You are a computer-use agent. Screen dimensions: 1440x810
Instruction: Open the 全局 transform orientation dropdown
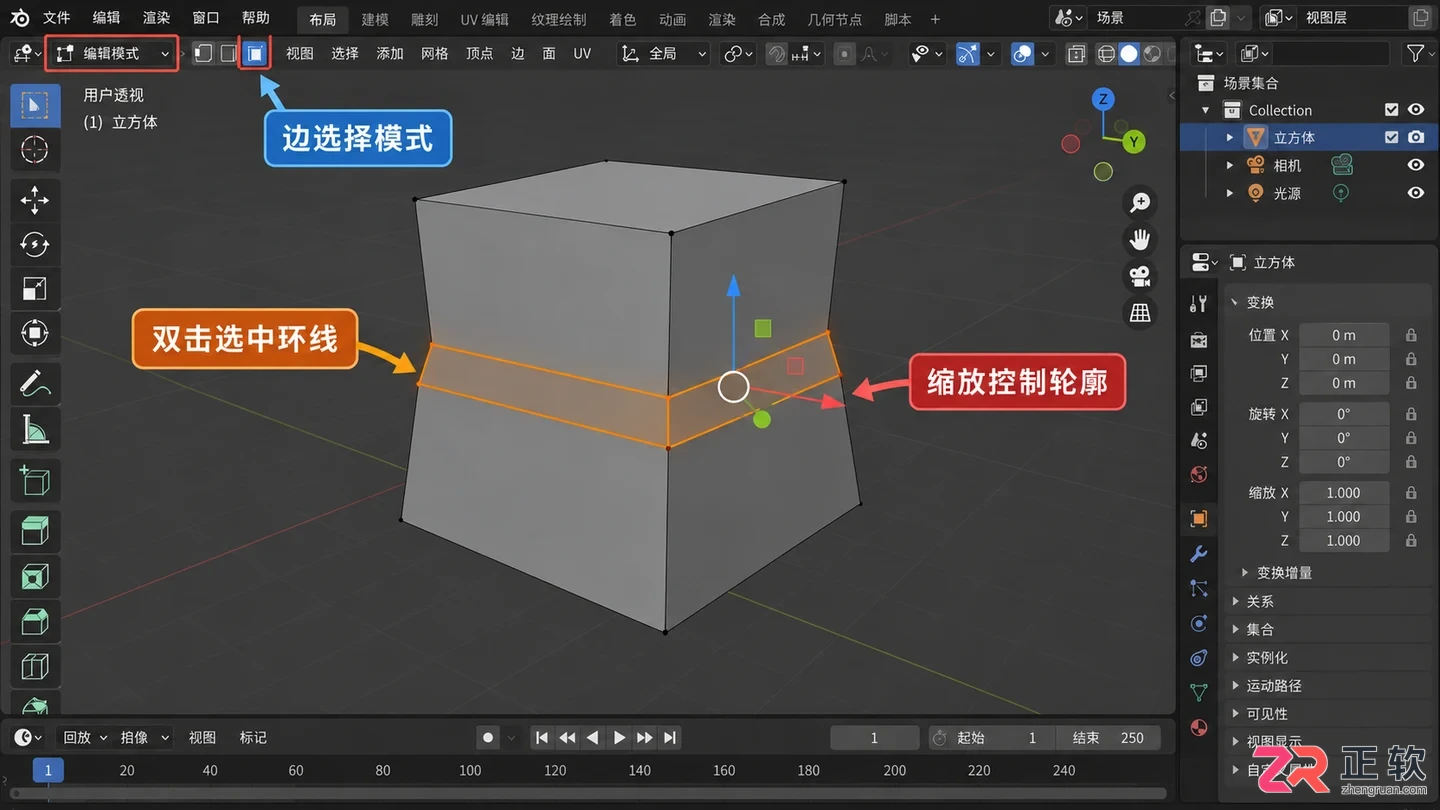664,54
